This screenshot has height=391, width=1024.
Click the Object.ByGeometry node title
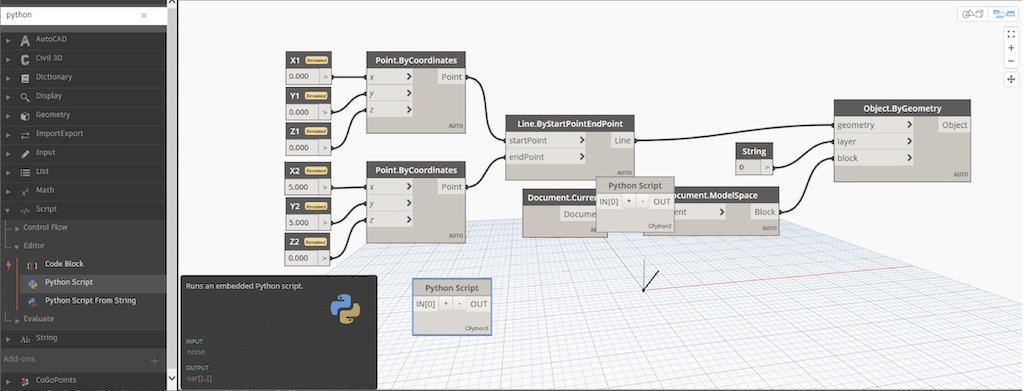tap(902, 108)
